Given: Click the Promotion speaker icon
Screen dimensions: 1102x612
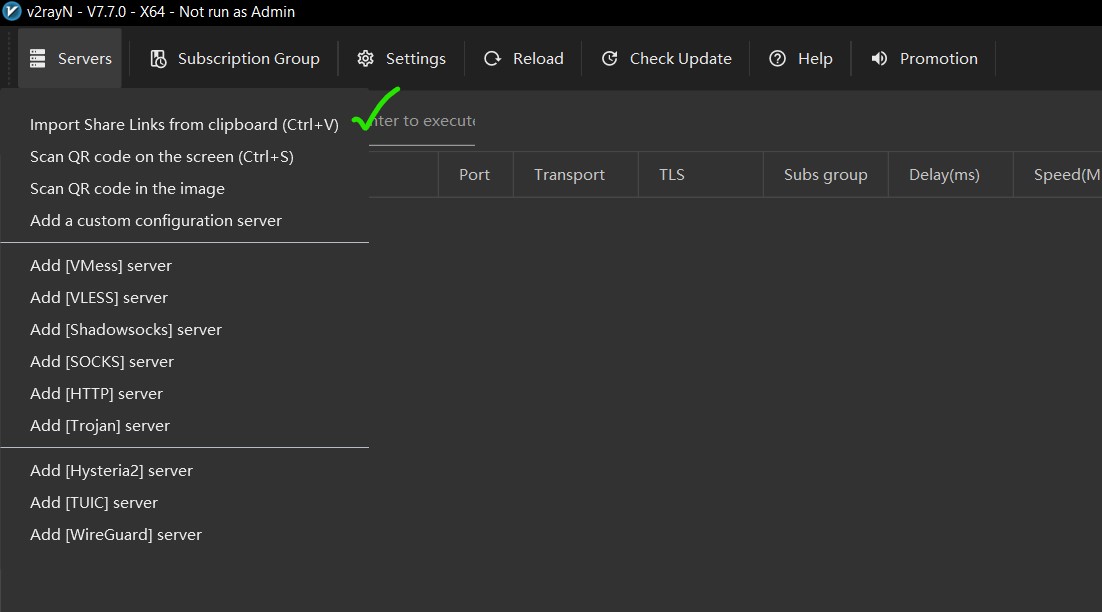Looking at the screenshot, I should point(879,59).
